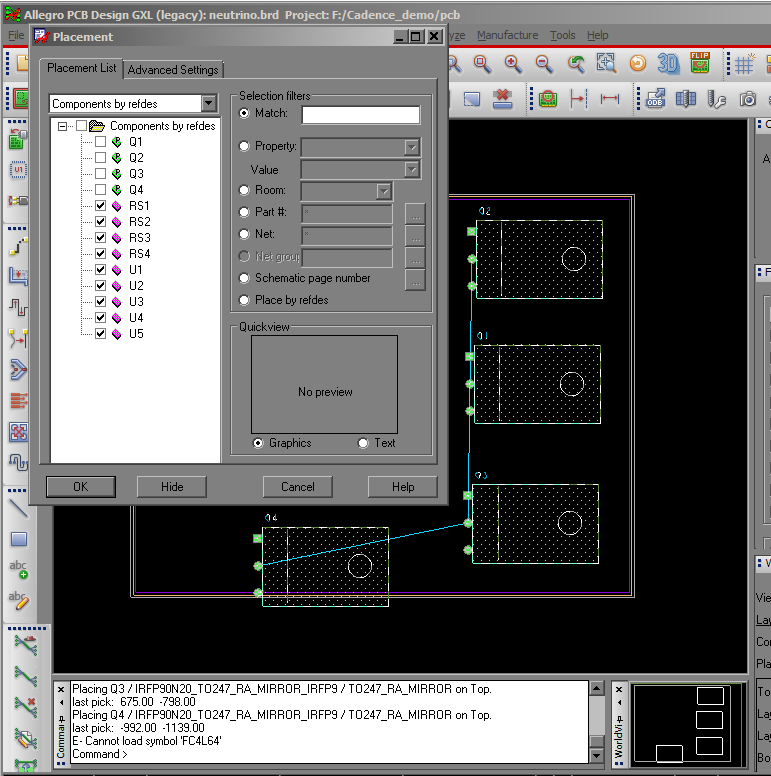Click the Hide button
Screen dimensions: 771x776
click(x=172, y=487)
